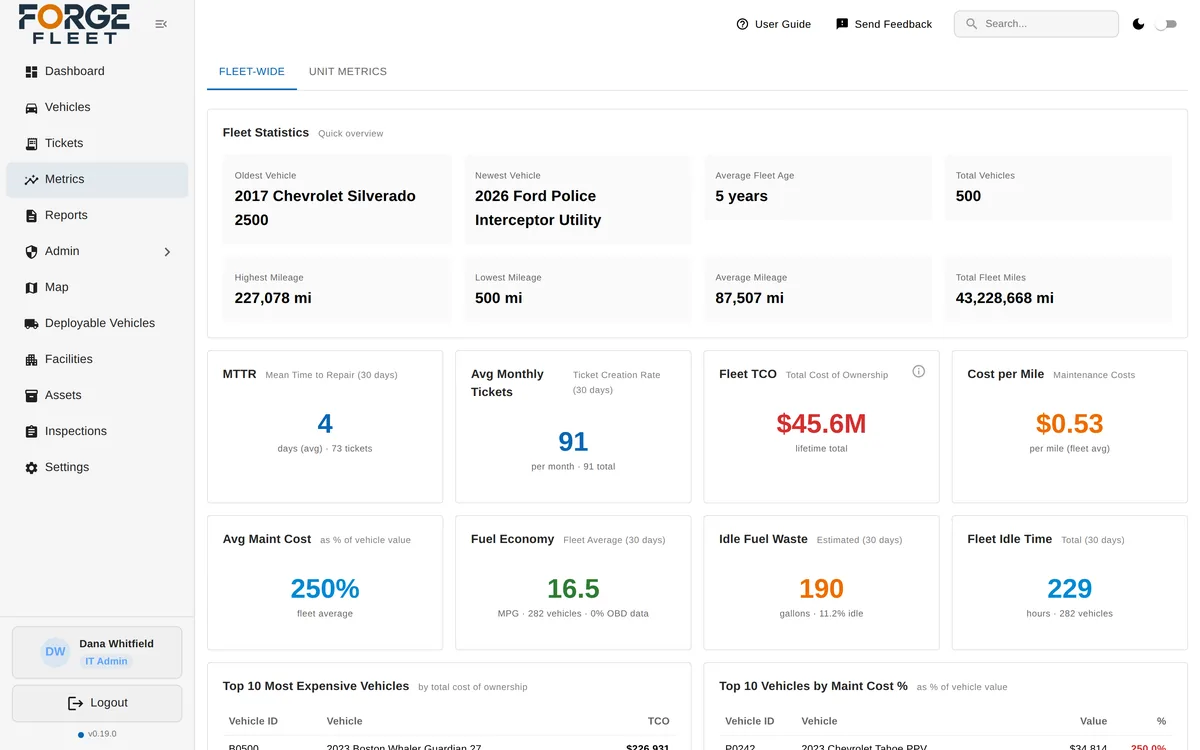1200x750 pixels.
Task: Open the Inspections page
Action: coord(97,432)
